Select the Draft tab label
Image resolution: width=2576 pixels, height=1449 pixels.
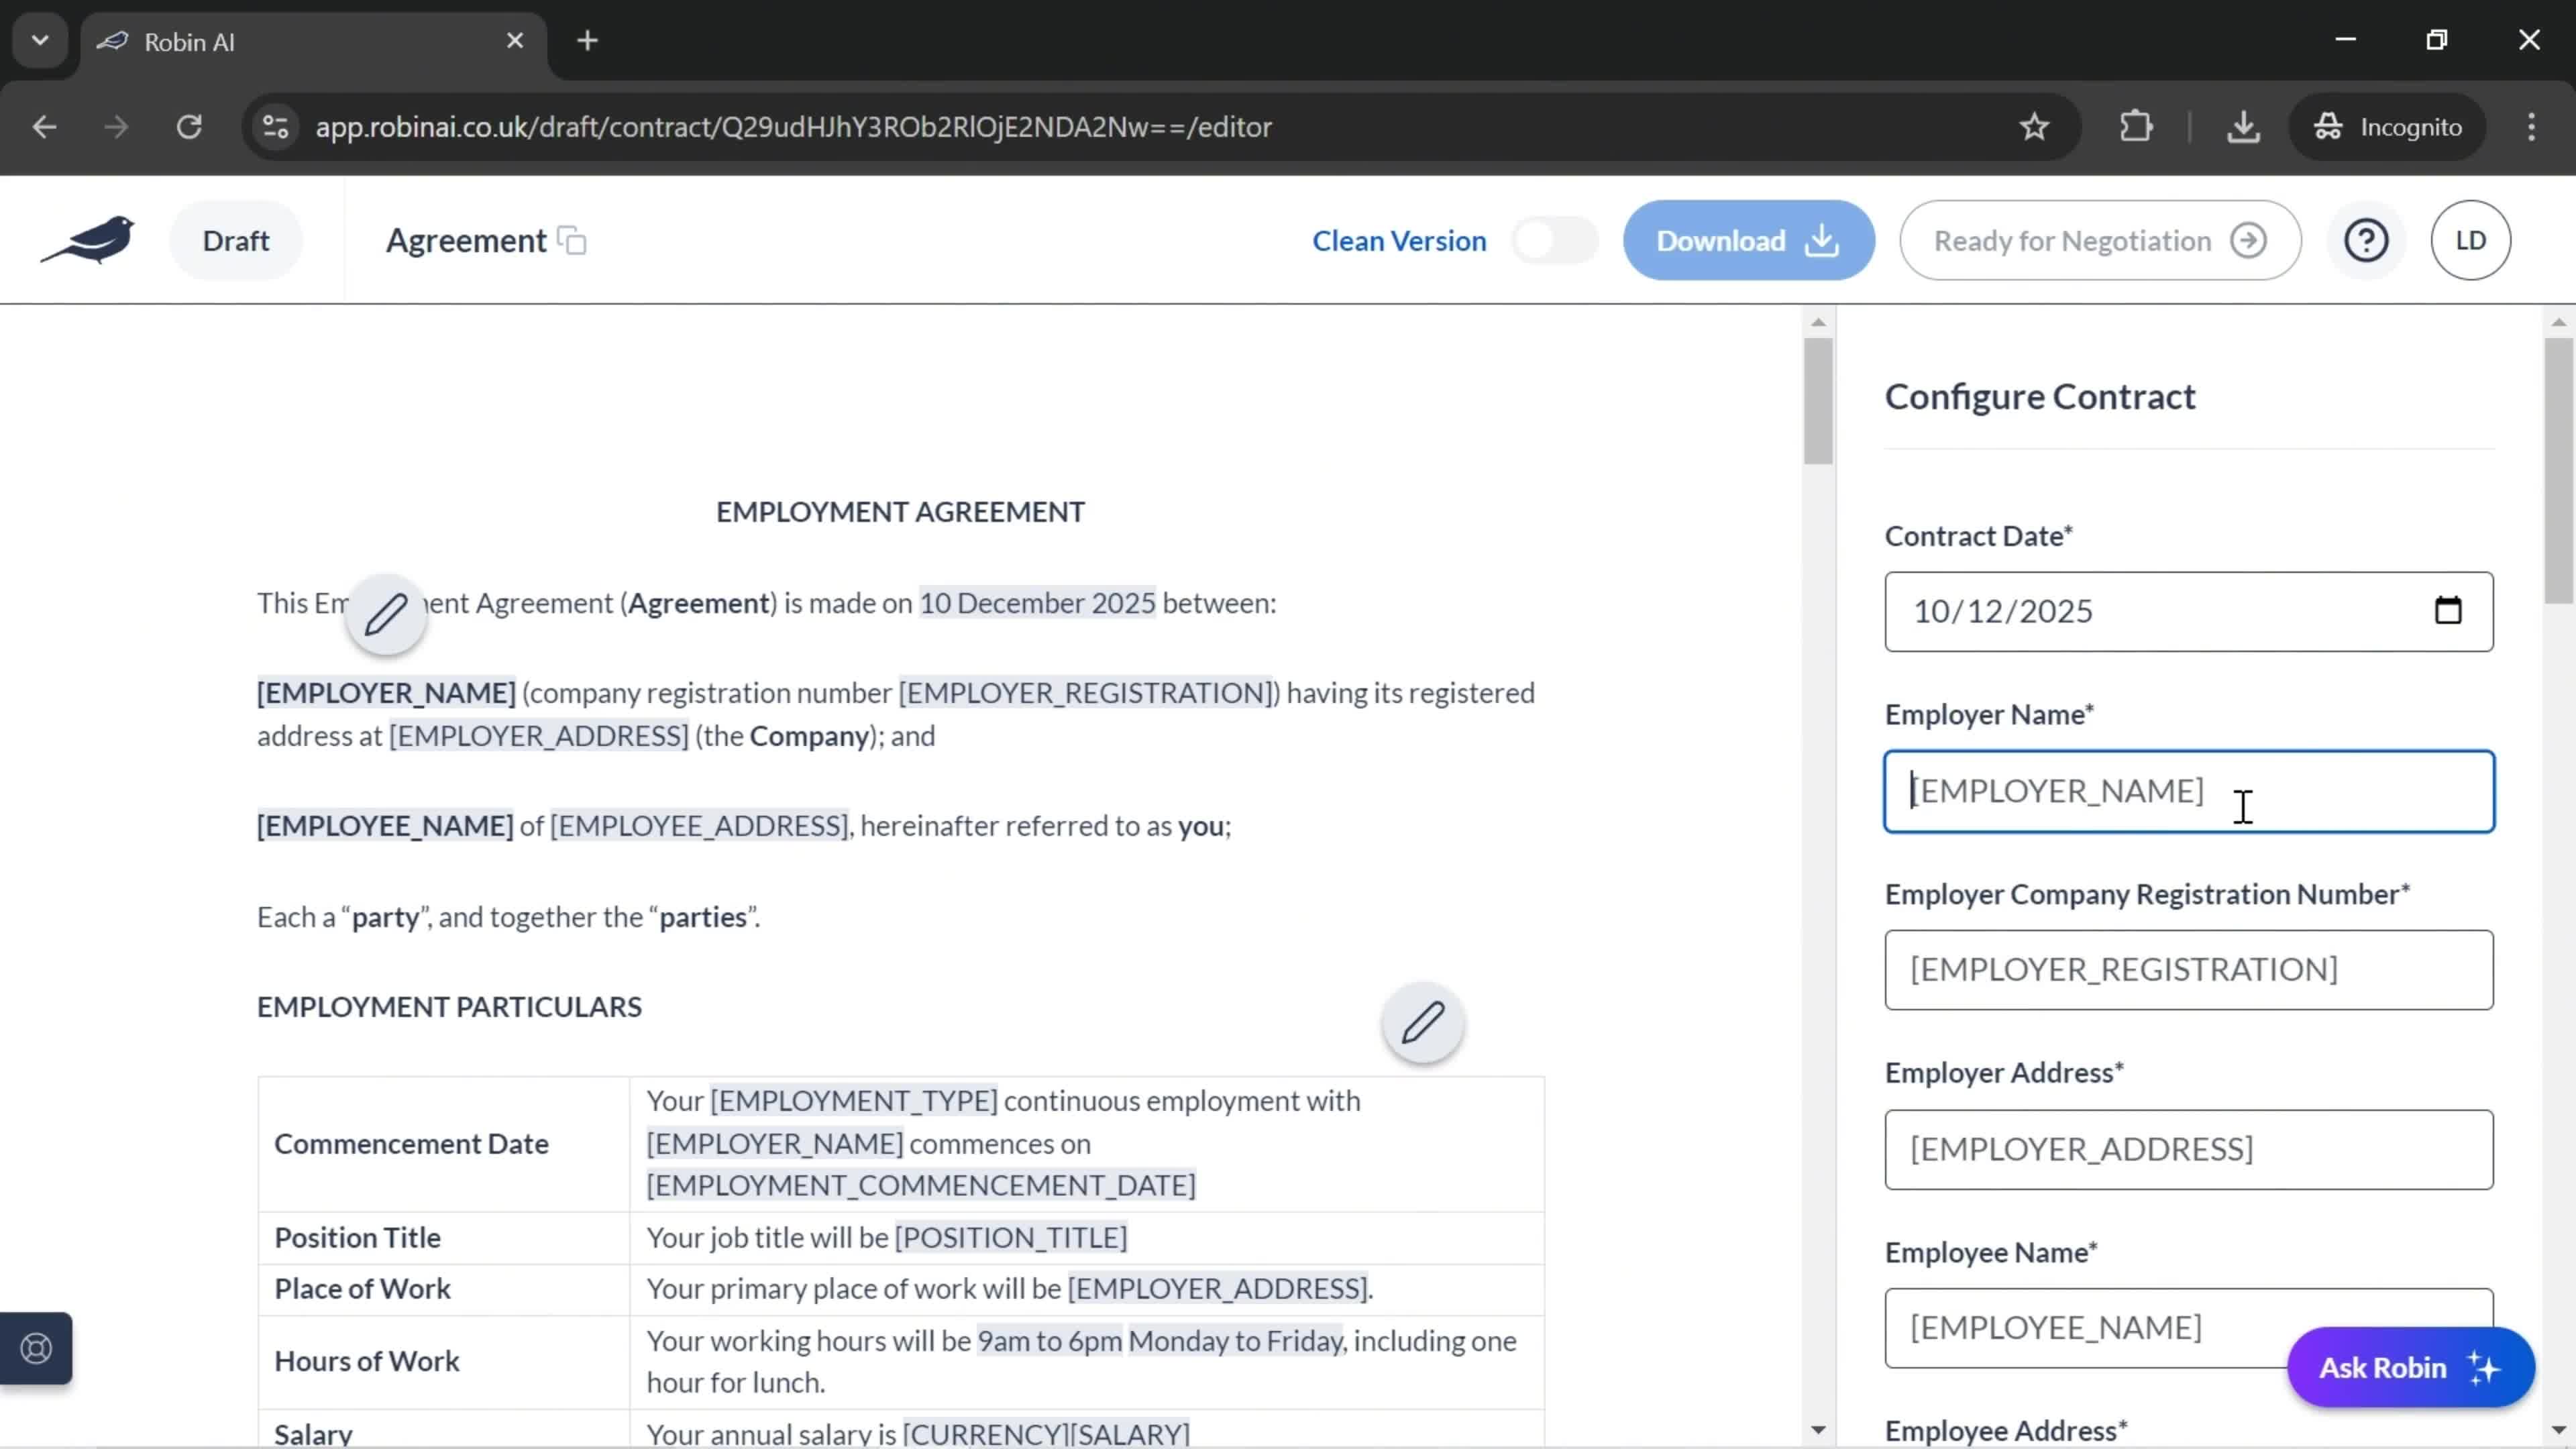click(235, 239)
